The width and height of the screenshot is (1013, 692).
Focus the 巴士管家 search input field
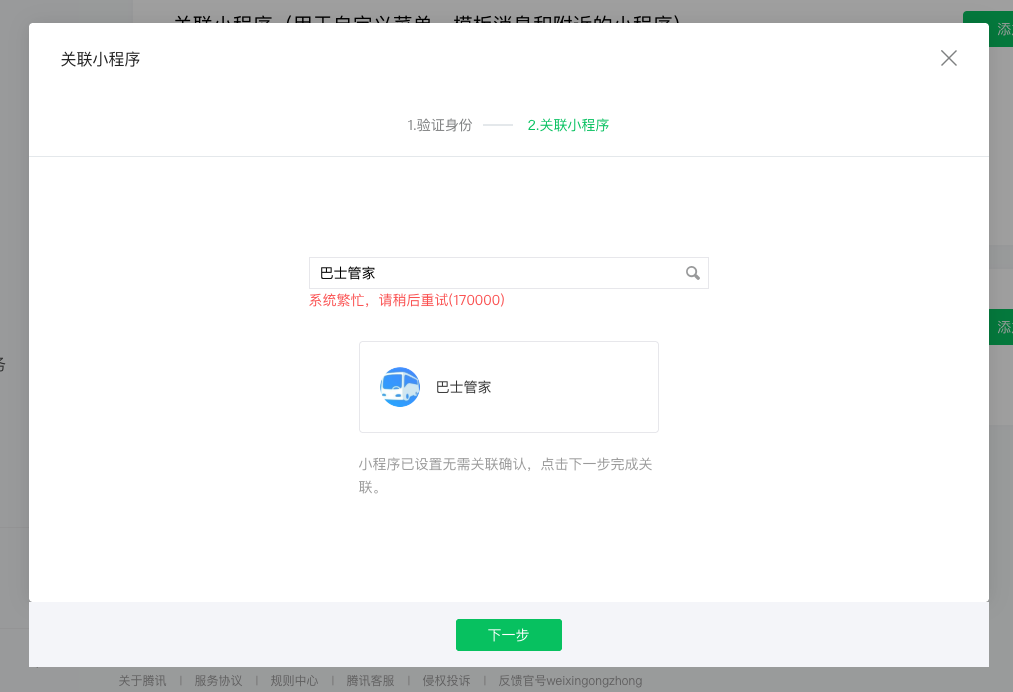508,273
